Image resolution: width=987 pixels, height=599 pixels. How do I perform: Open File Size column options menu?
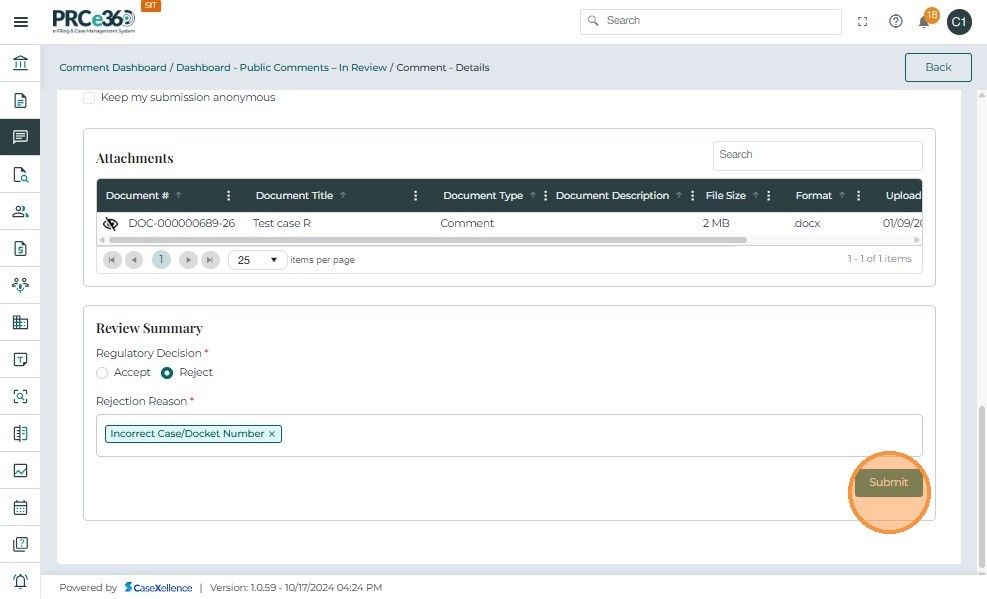click(769, 196)
